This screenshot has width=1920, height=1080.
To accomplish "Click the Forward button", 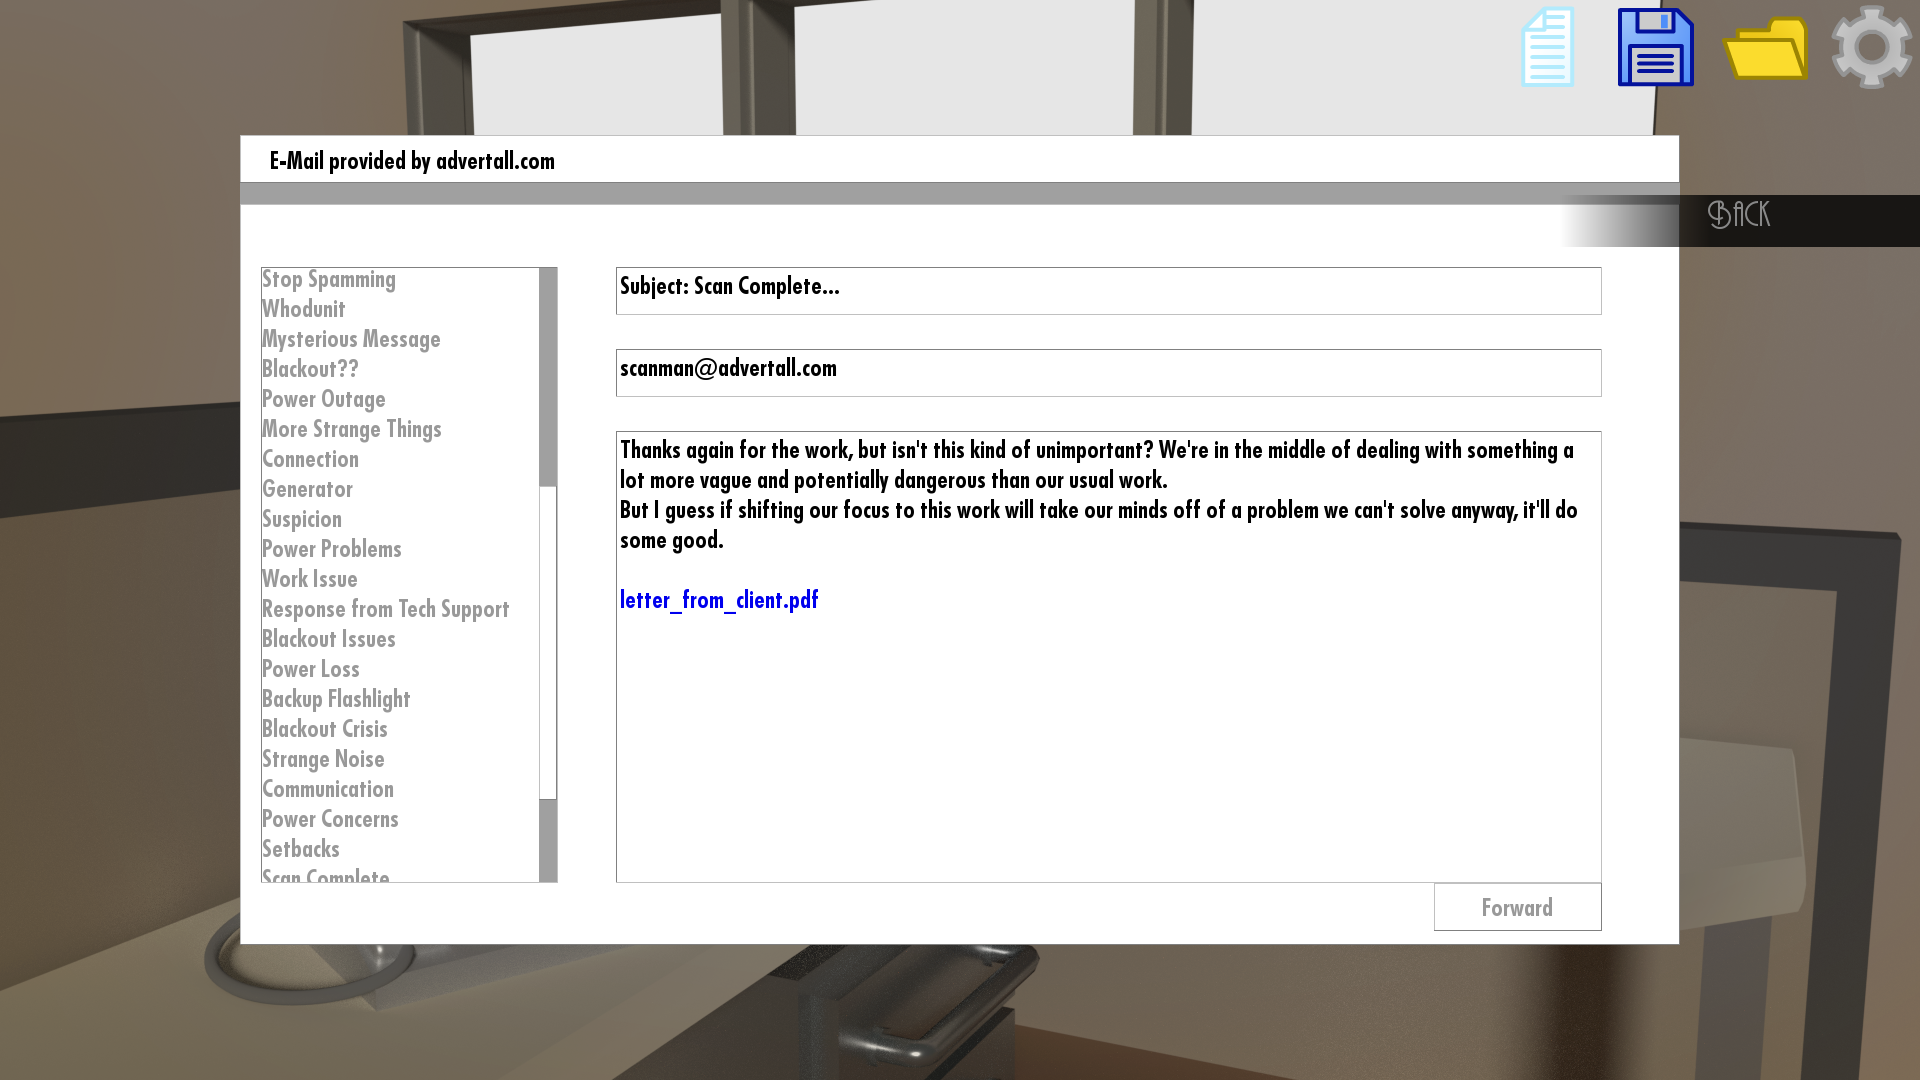I will (1517, 907).
